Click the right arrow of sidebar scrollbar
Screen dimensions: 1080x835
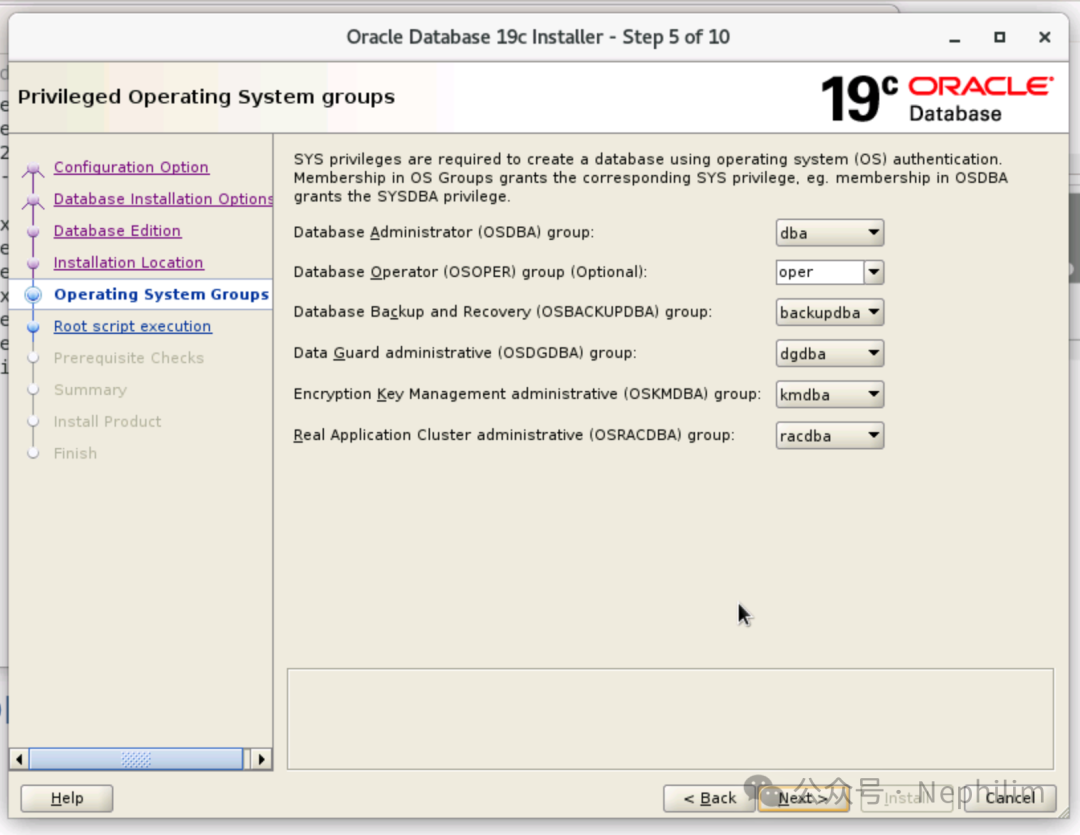click(262, 759)
